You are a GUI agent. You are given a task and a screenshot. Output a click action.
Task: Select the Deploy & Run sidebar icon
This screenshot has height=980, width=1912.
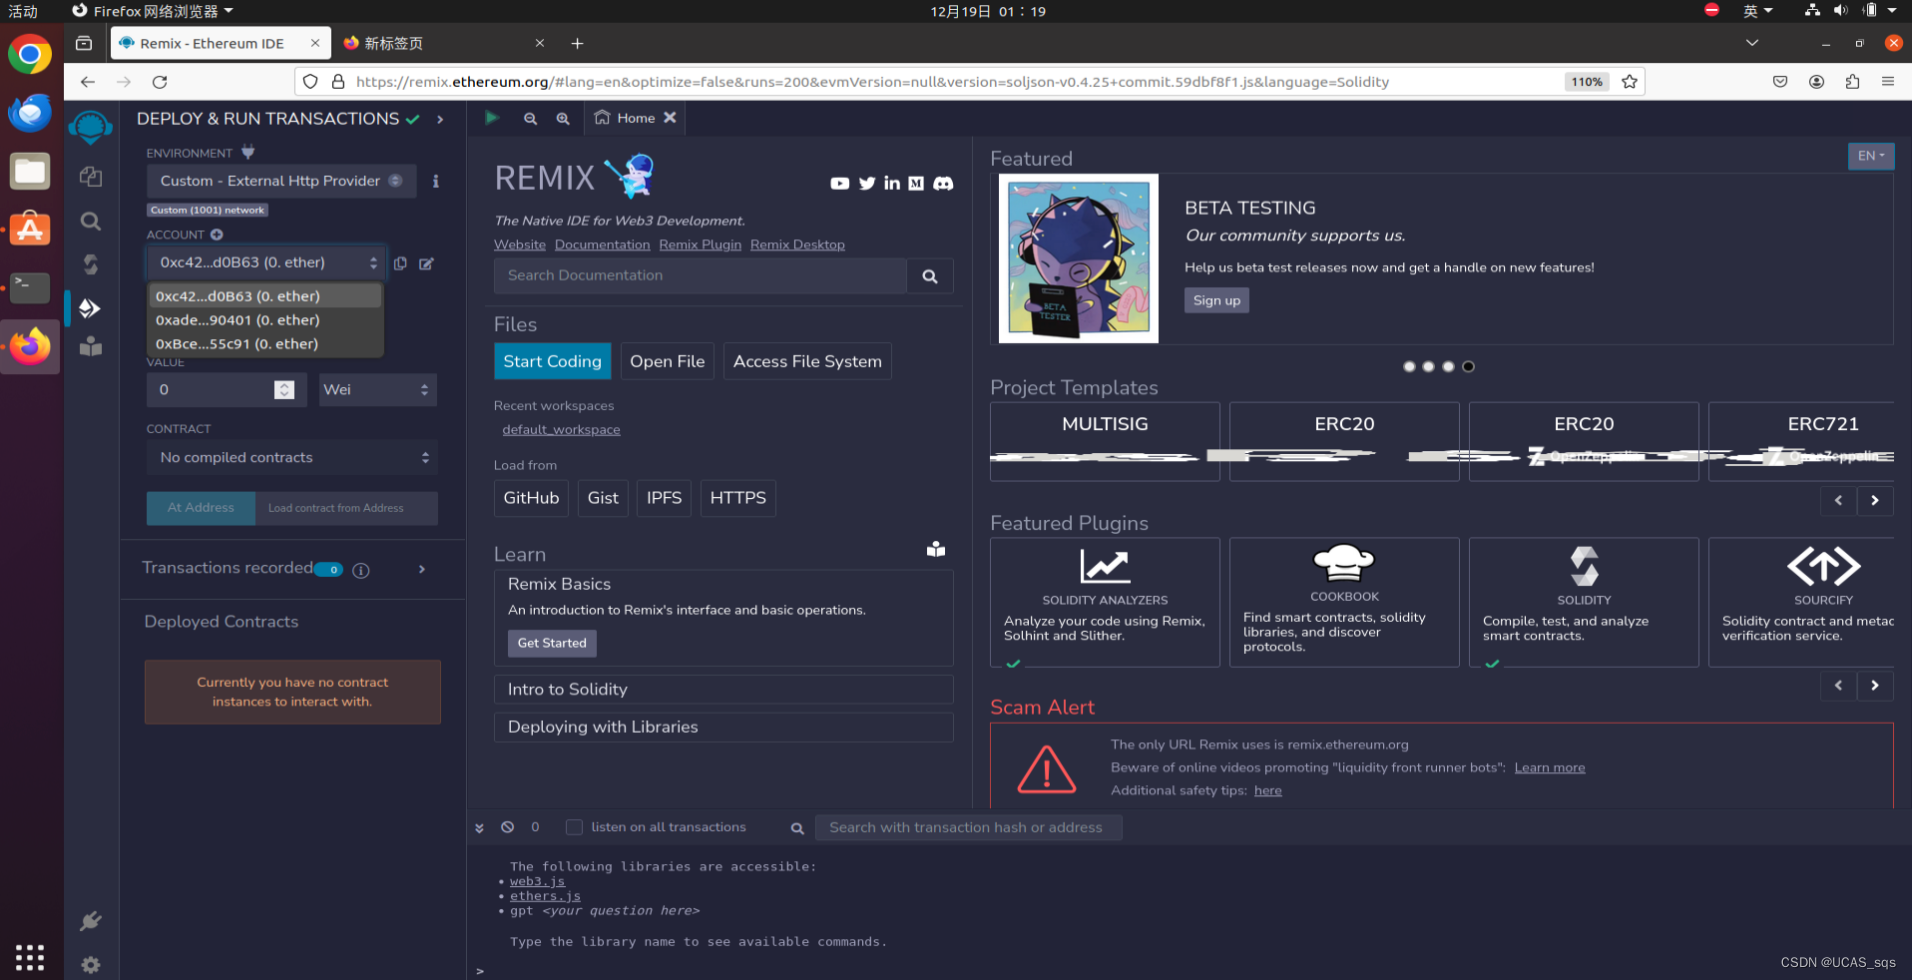point(90,308)
